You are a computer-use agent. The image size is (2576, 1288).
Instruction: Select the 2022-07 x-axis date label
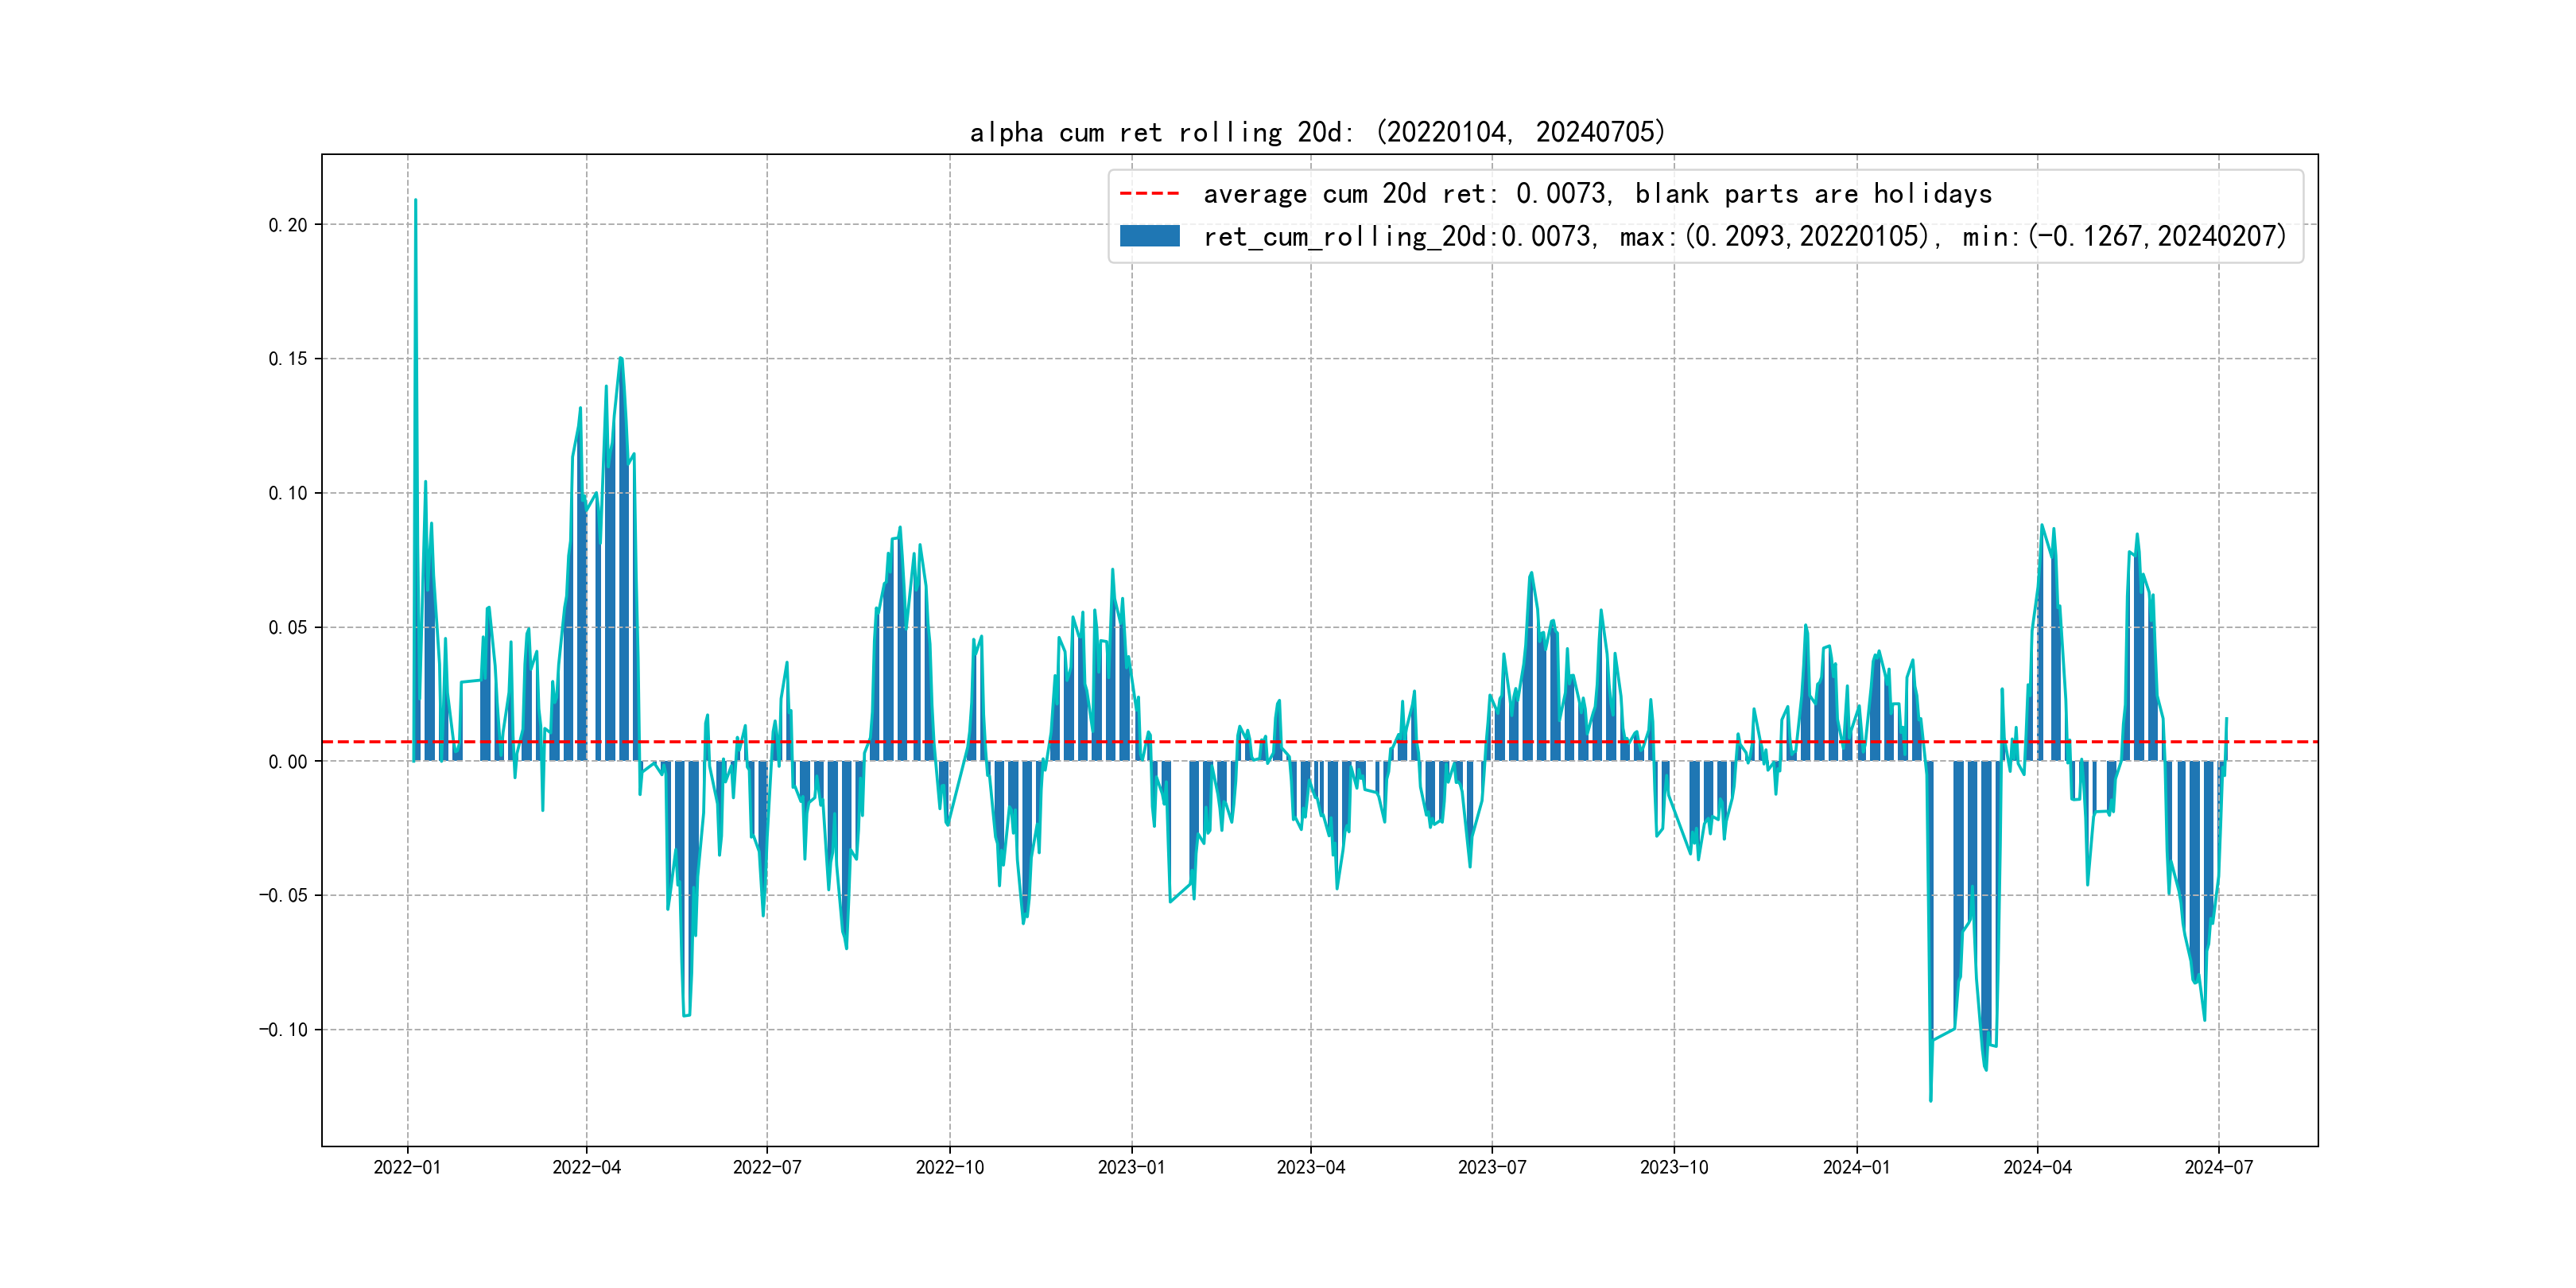pos(767,1167)
